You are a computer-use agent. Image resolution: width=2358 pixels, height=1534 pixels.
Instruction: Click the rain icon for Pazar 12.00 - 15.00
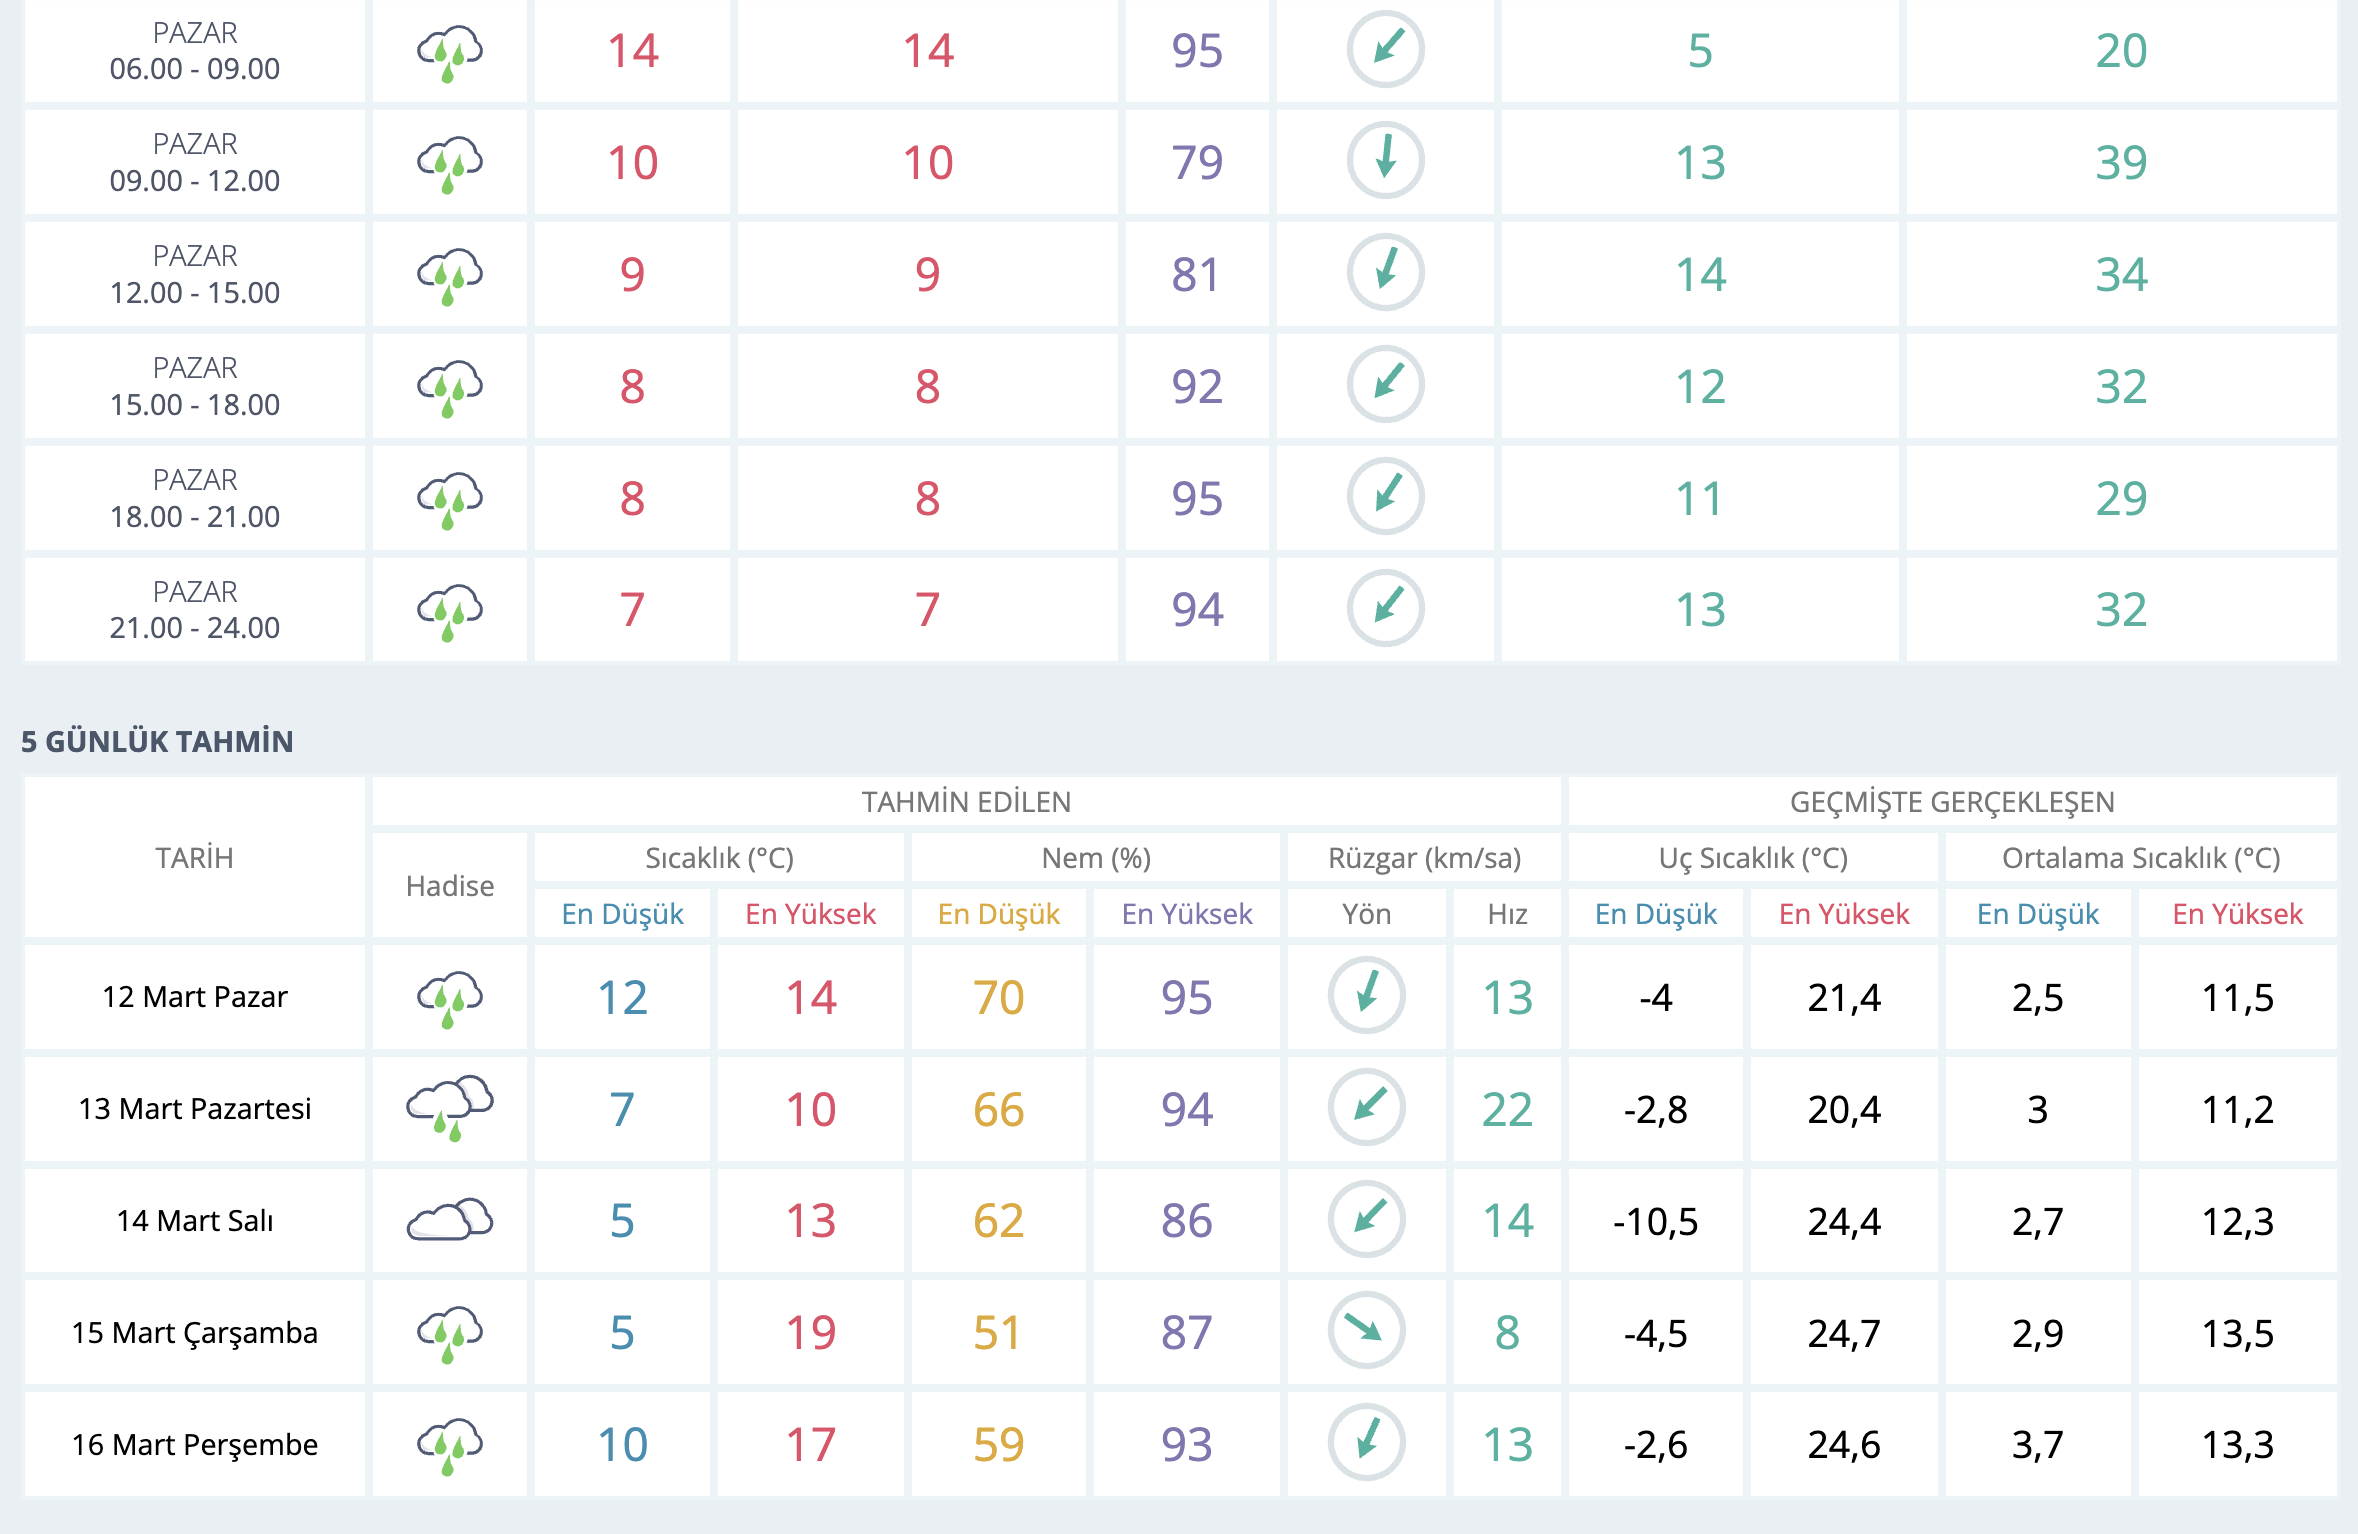pos(449,275)
